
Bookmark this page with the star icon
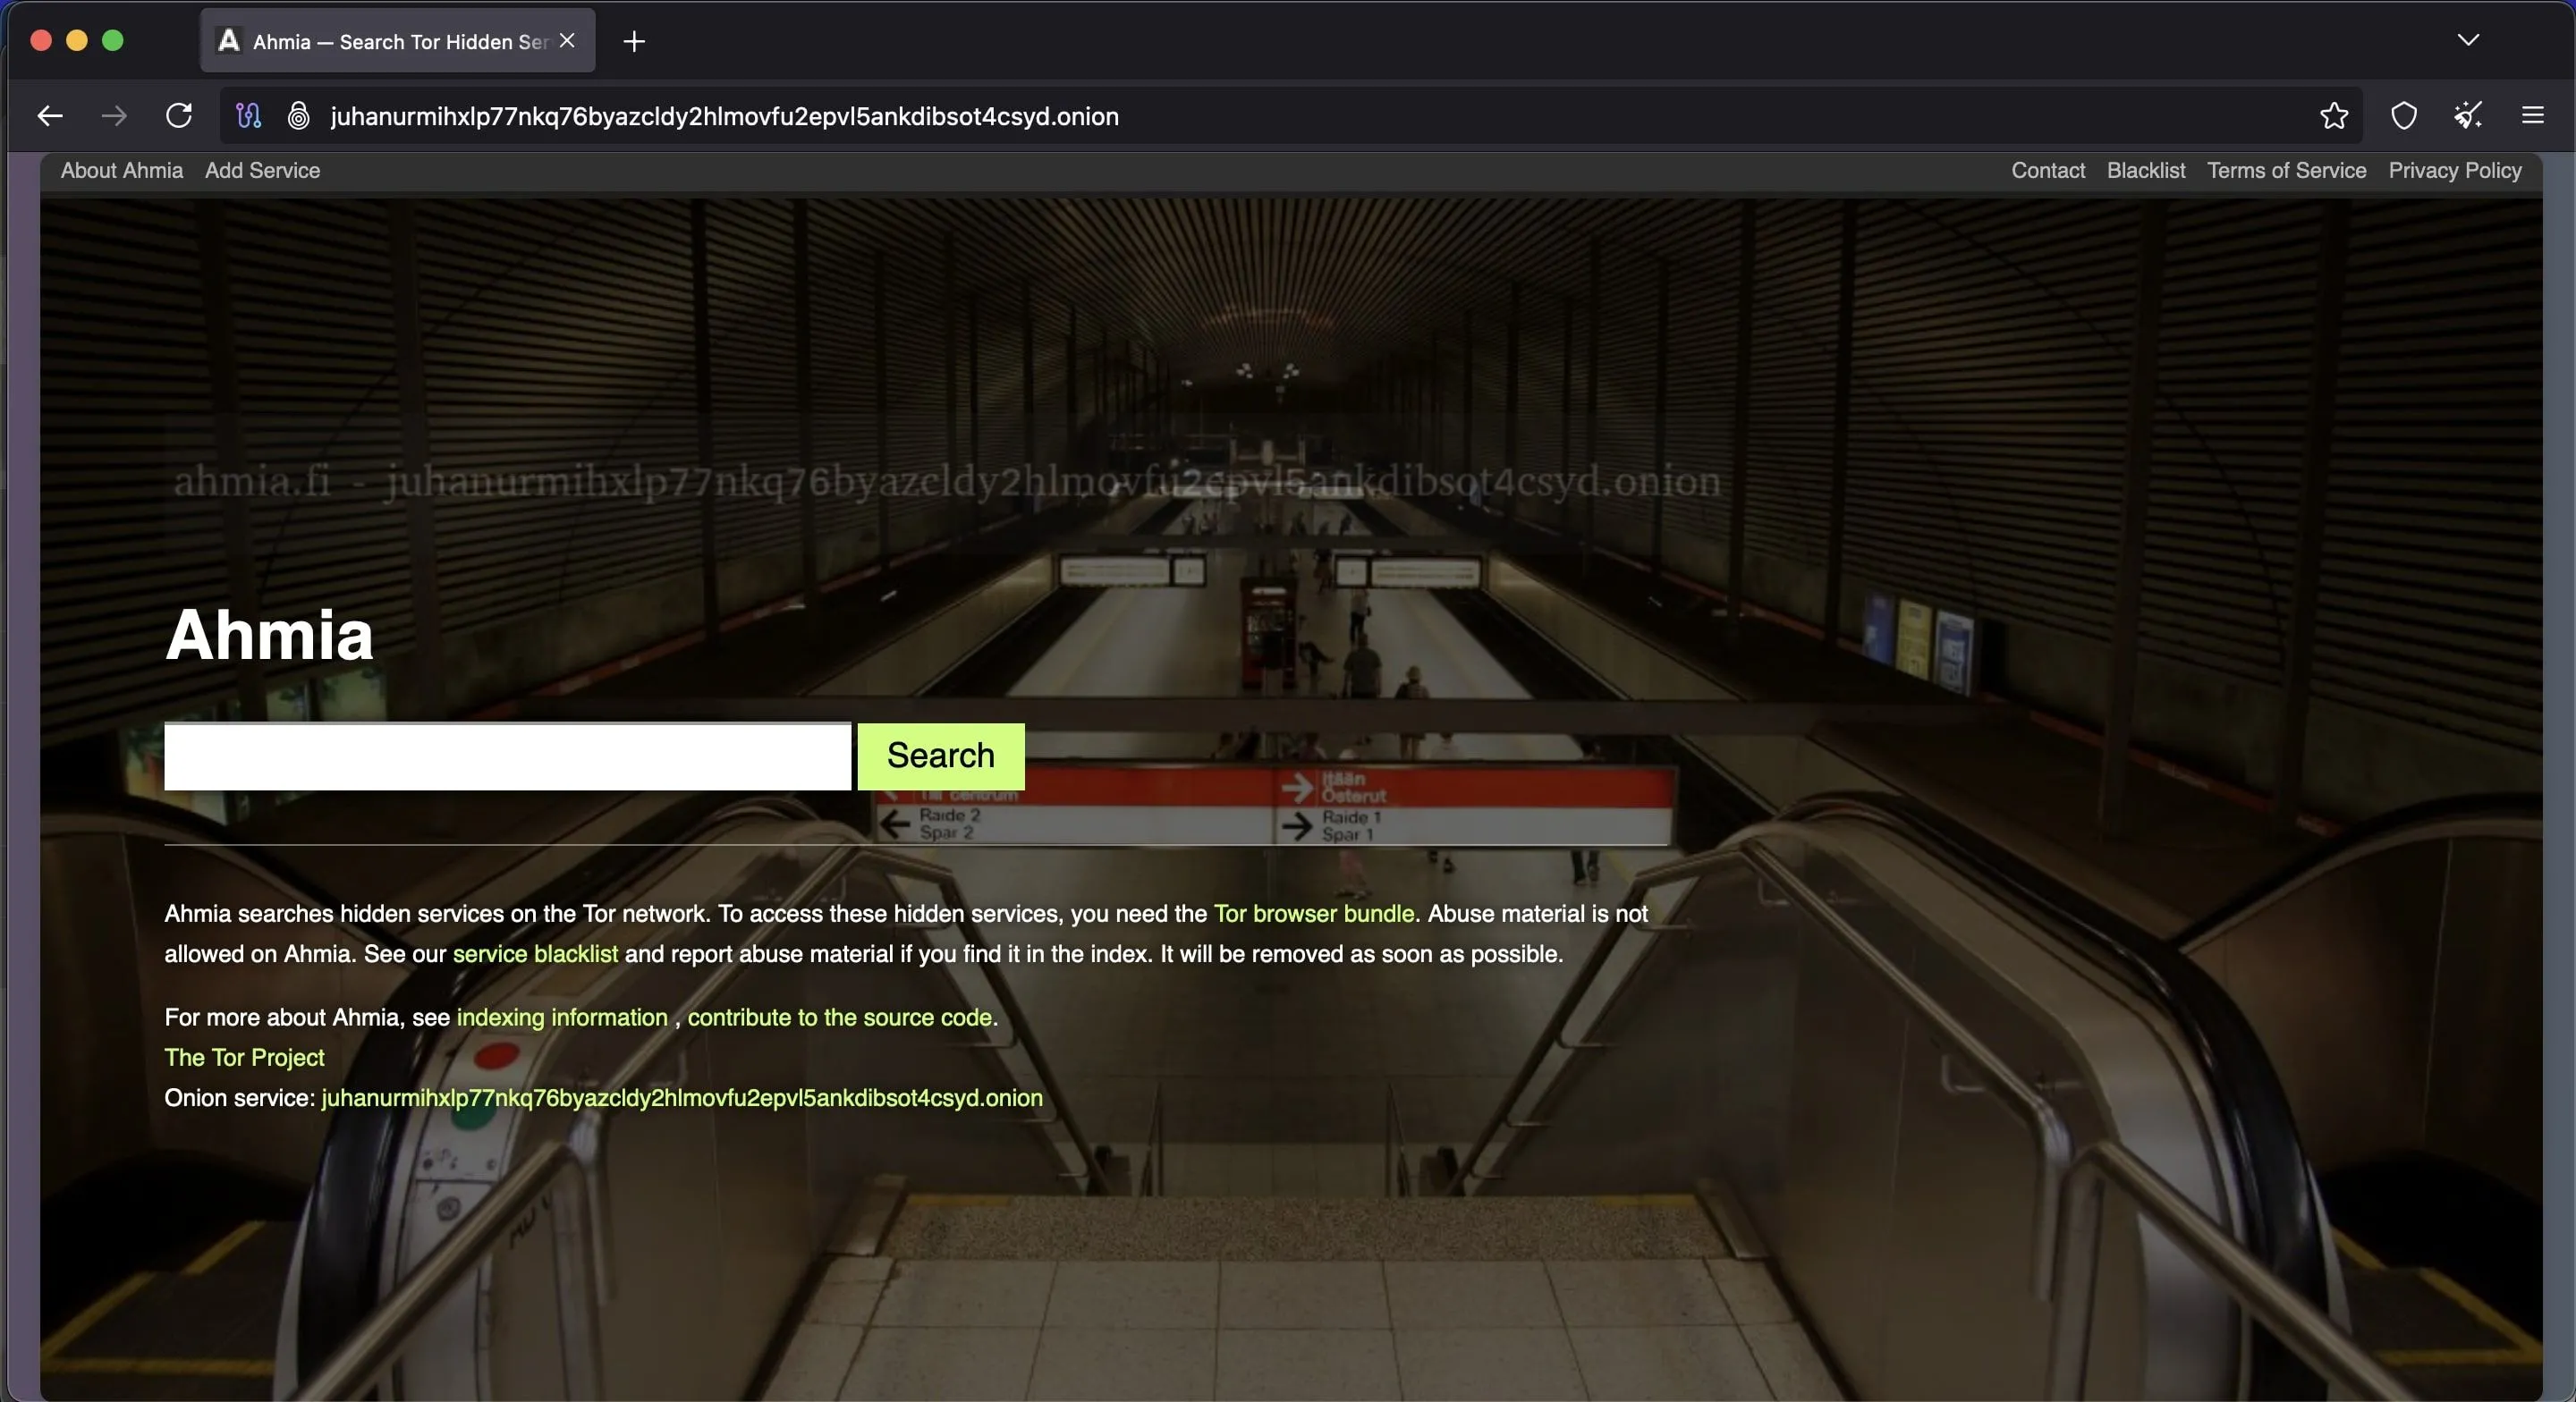(2333, 116)
